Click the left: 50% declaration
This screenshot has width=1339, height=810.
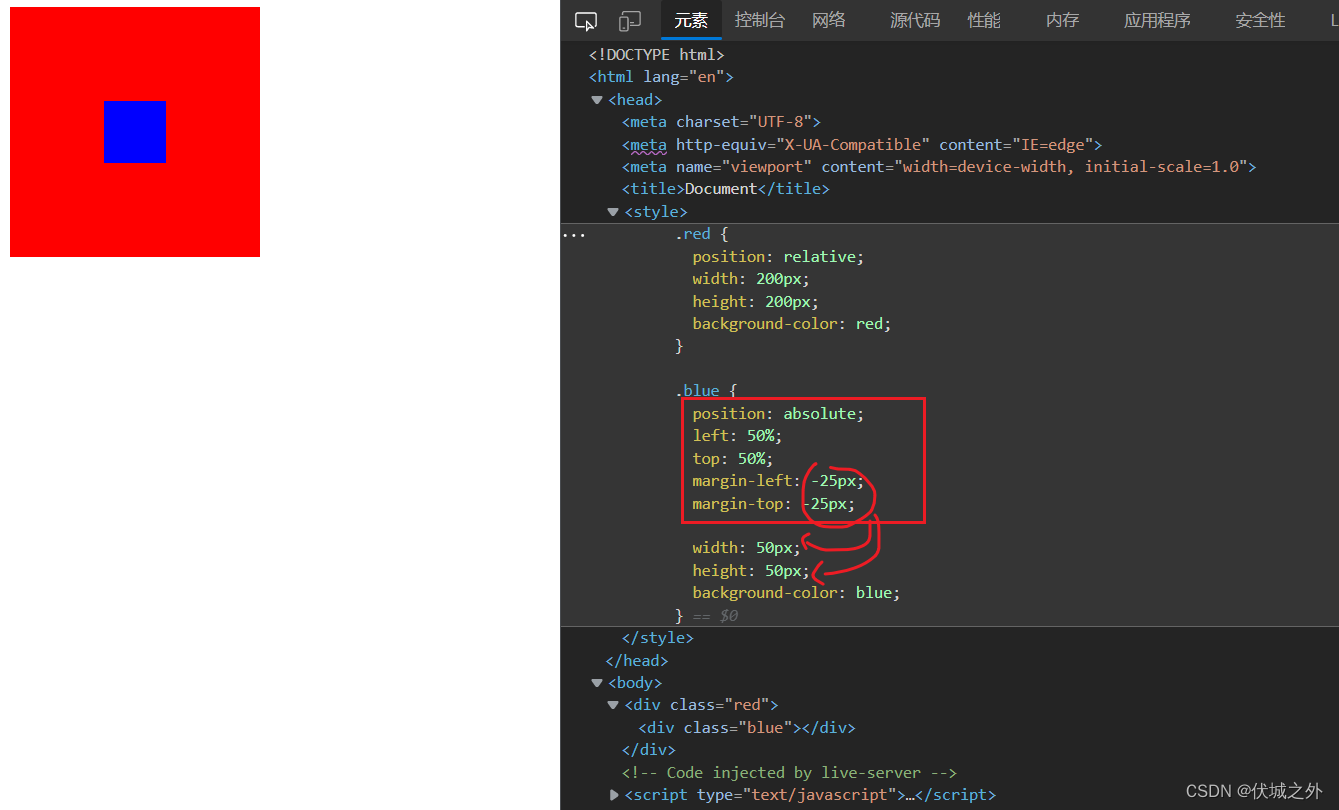pos(738,436)
